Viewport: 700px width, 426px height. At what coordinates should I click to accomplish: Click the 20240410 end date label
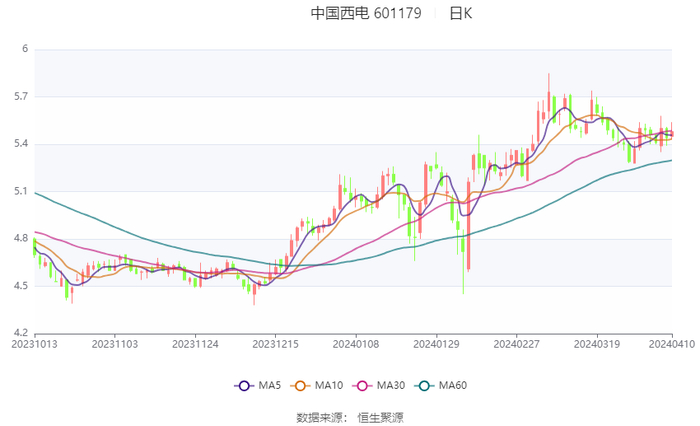(672, 343)
